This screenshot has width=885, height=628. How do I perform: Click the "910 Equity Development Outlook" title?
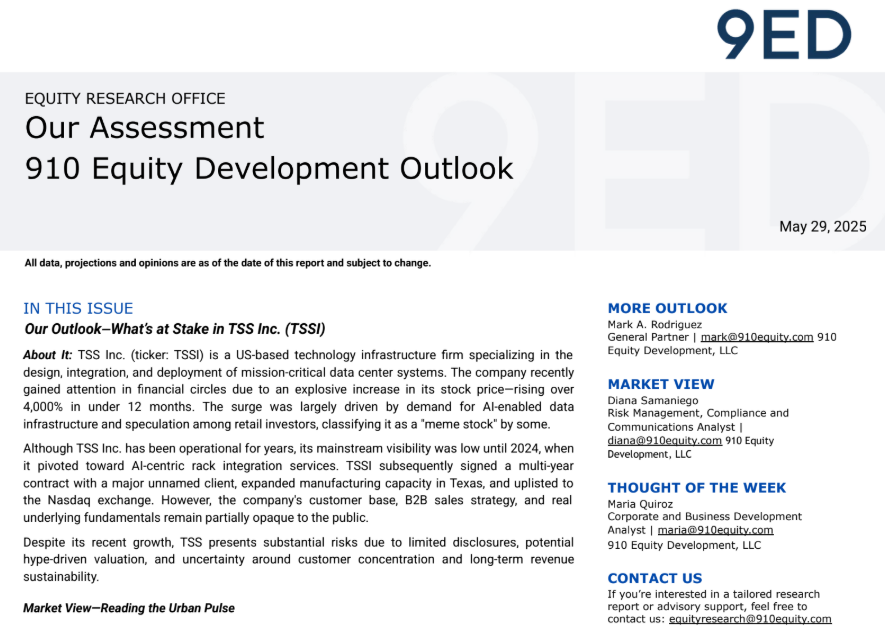(269, 169)
